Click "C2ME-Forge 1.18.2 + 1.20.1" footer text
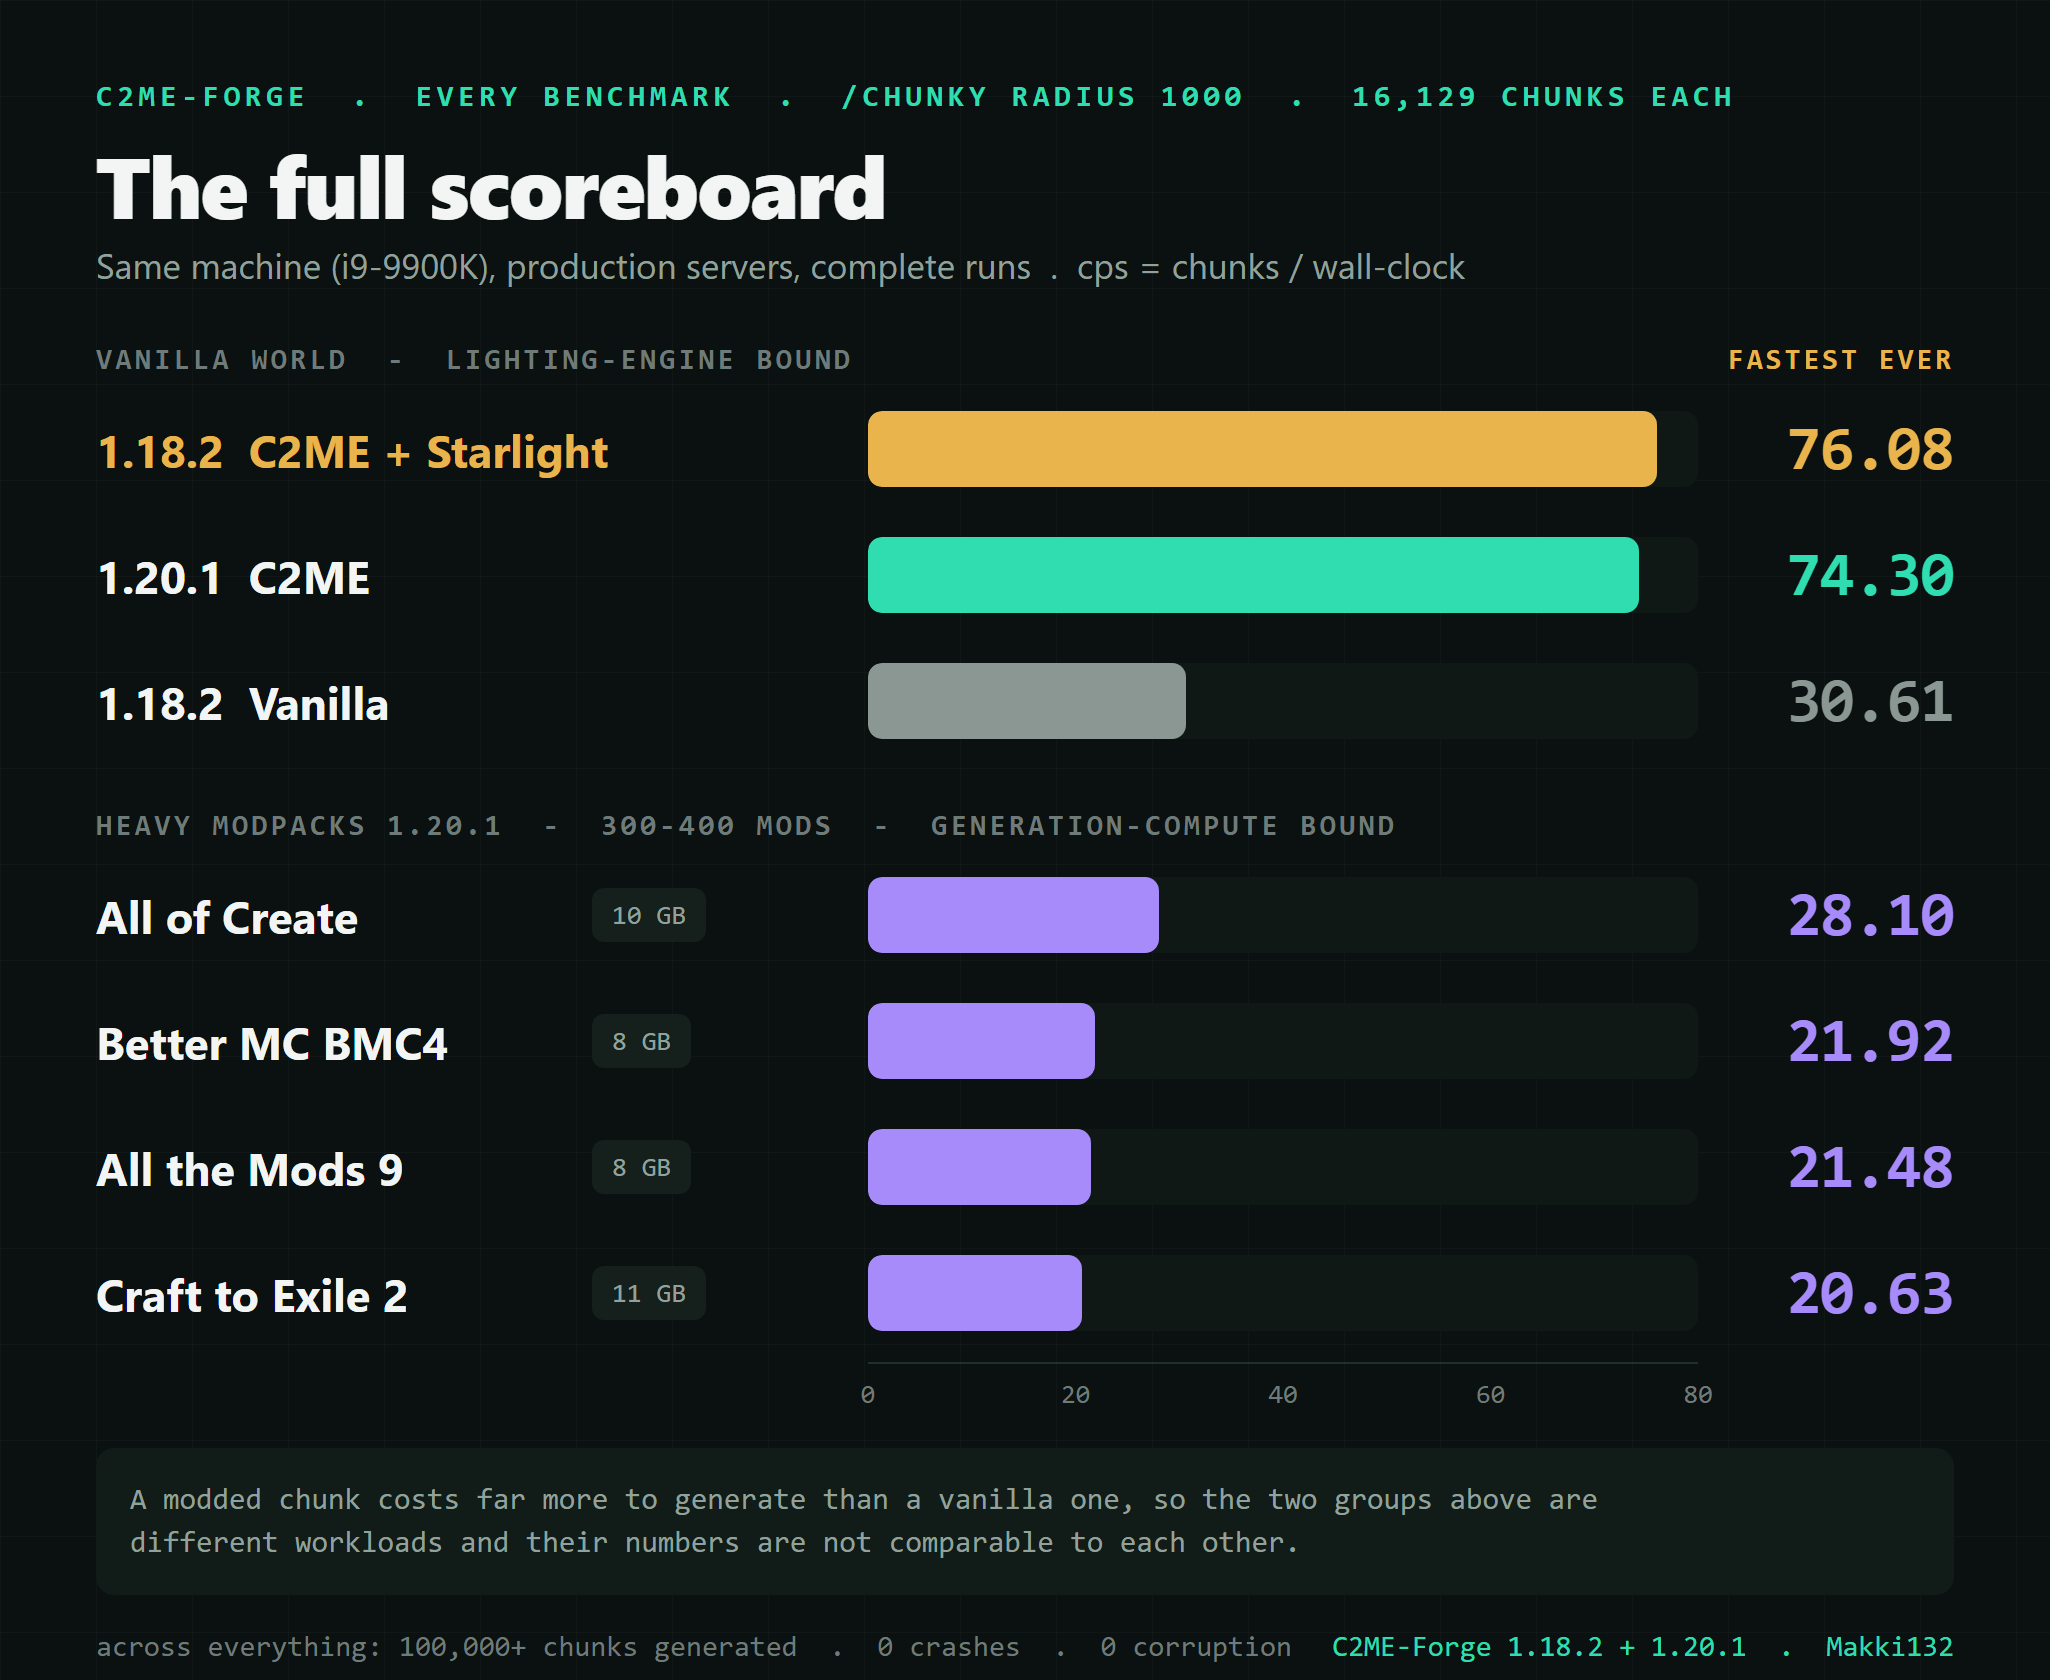Screen dimensions: 2050x1680 pyautogui.click(x=1539, y=1647)
